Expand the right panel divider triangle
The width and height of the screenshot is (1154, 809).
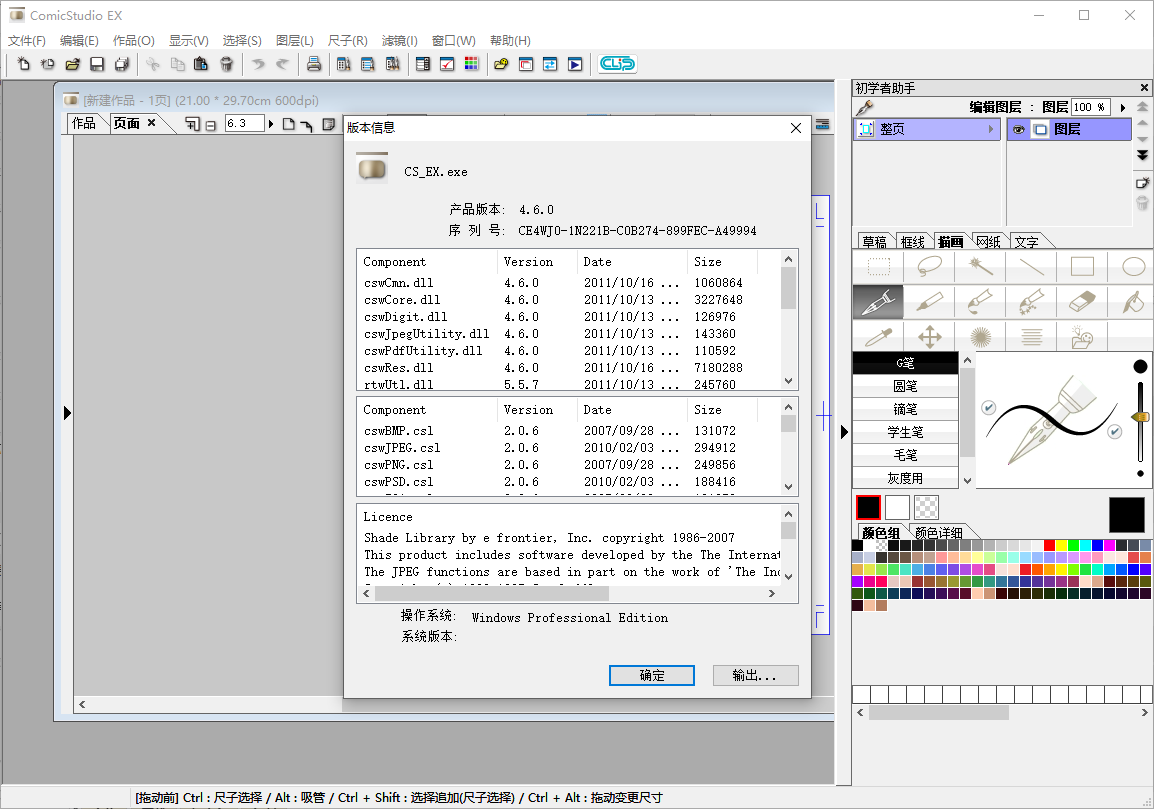844,432
